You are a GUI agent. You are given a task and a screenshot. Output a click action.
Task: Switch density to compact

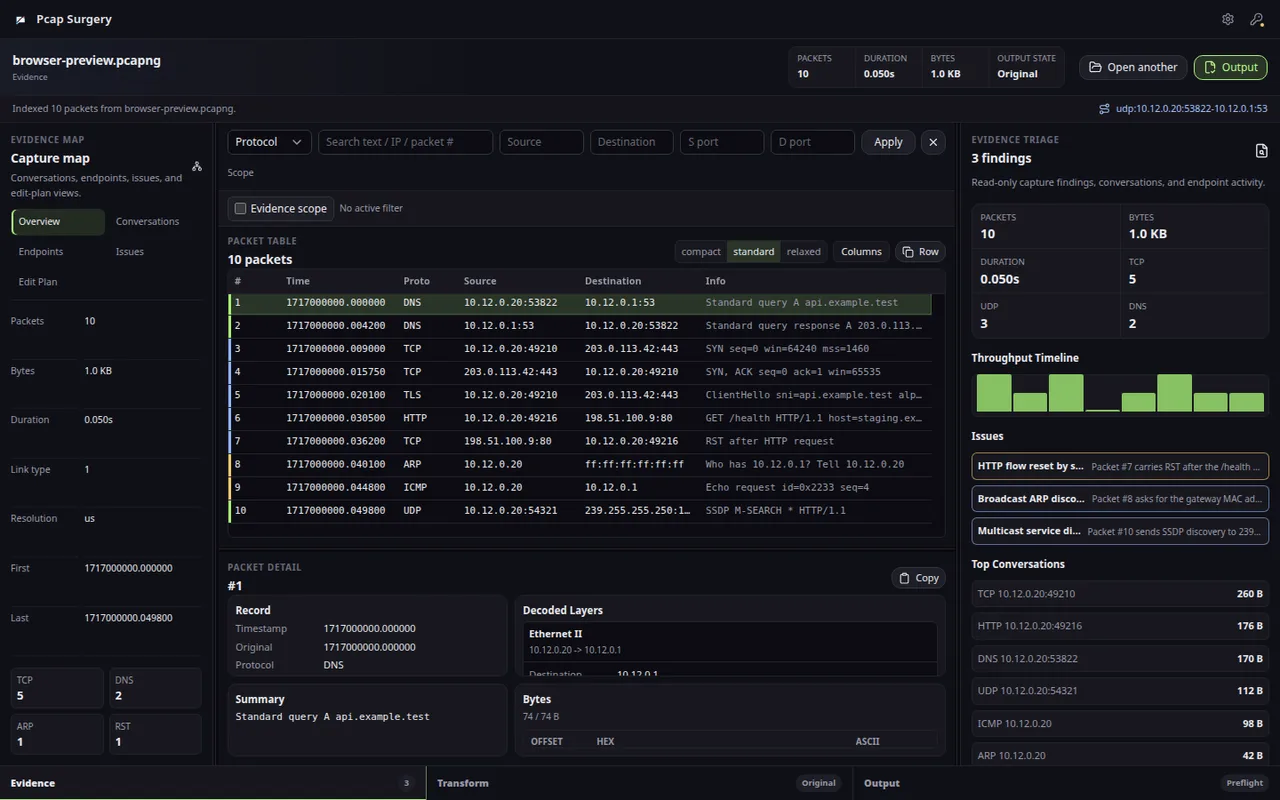pos(701,252)
